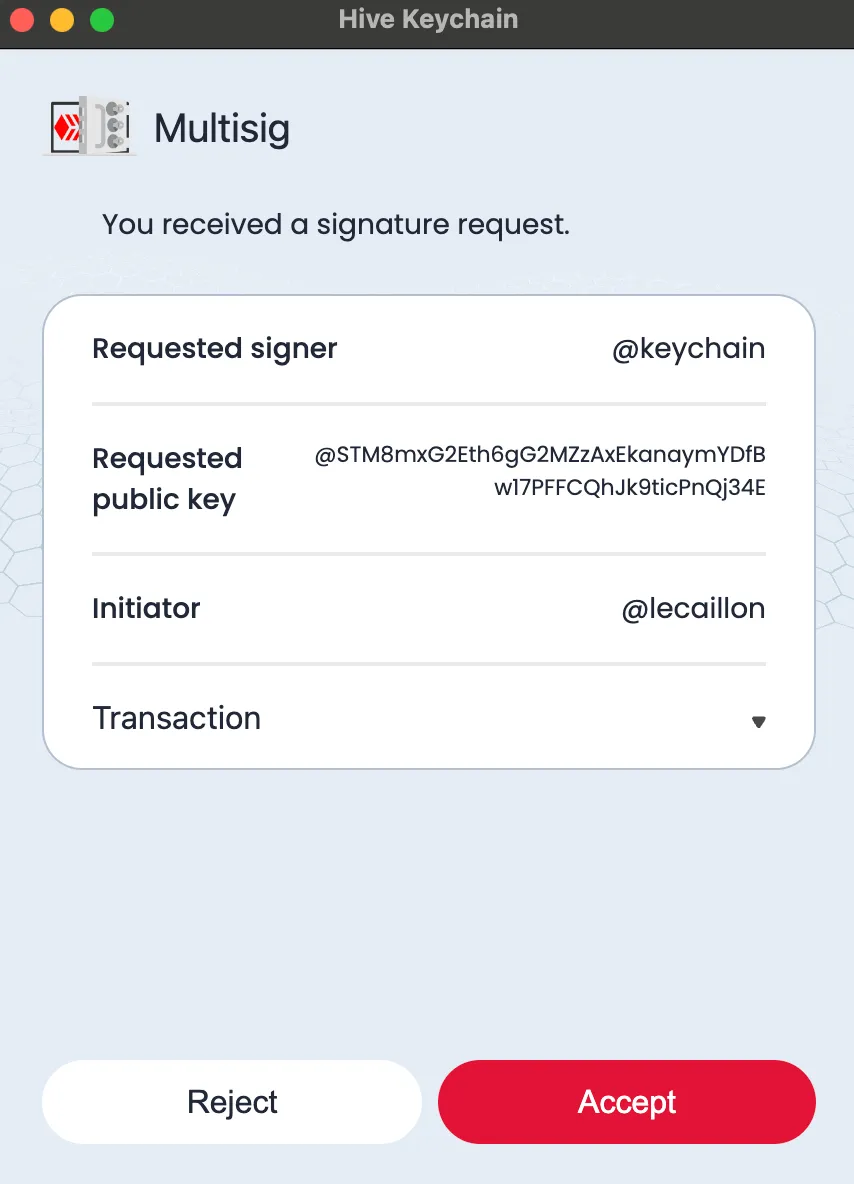The image size is (854, 1184).
Task: Minimize window with the yellow button
Action: 62,20
